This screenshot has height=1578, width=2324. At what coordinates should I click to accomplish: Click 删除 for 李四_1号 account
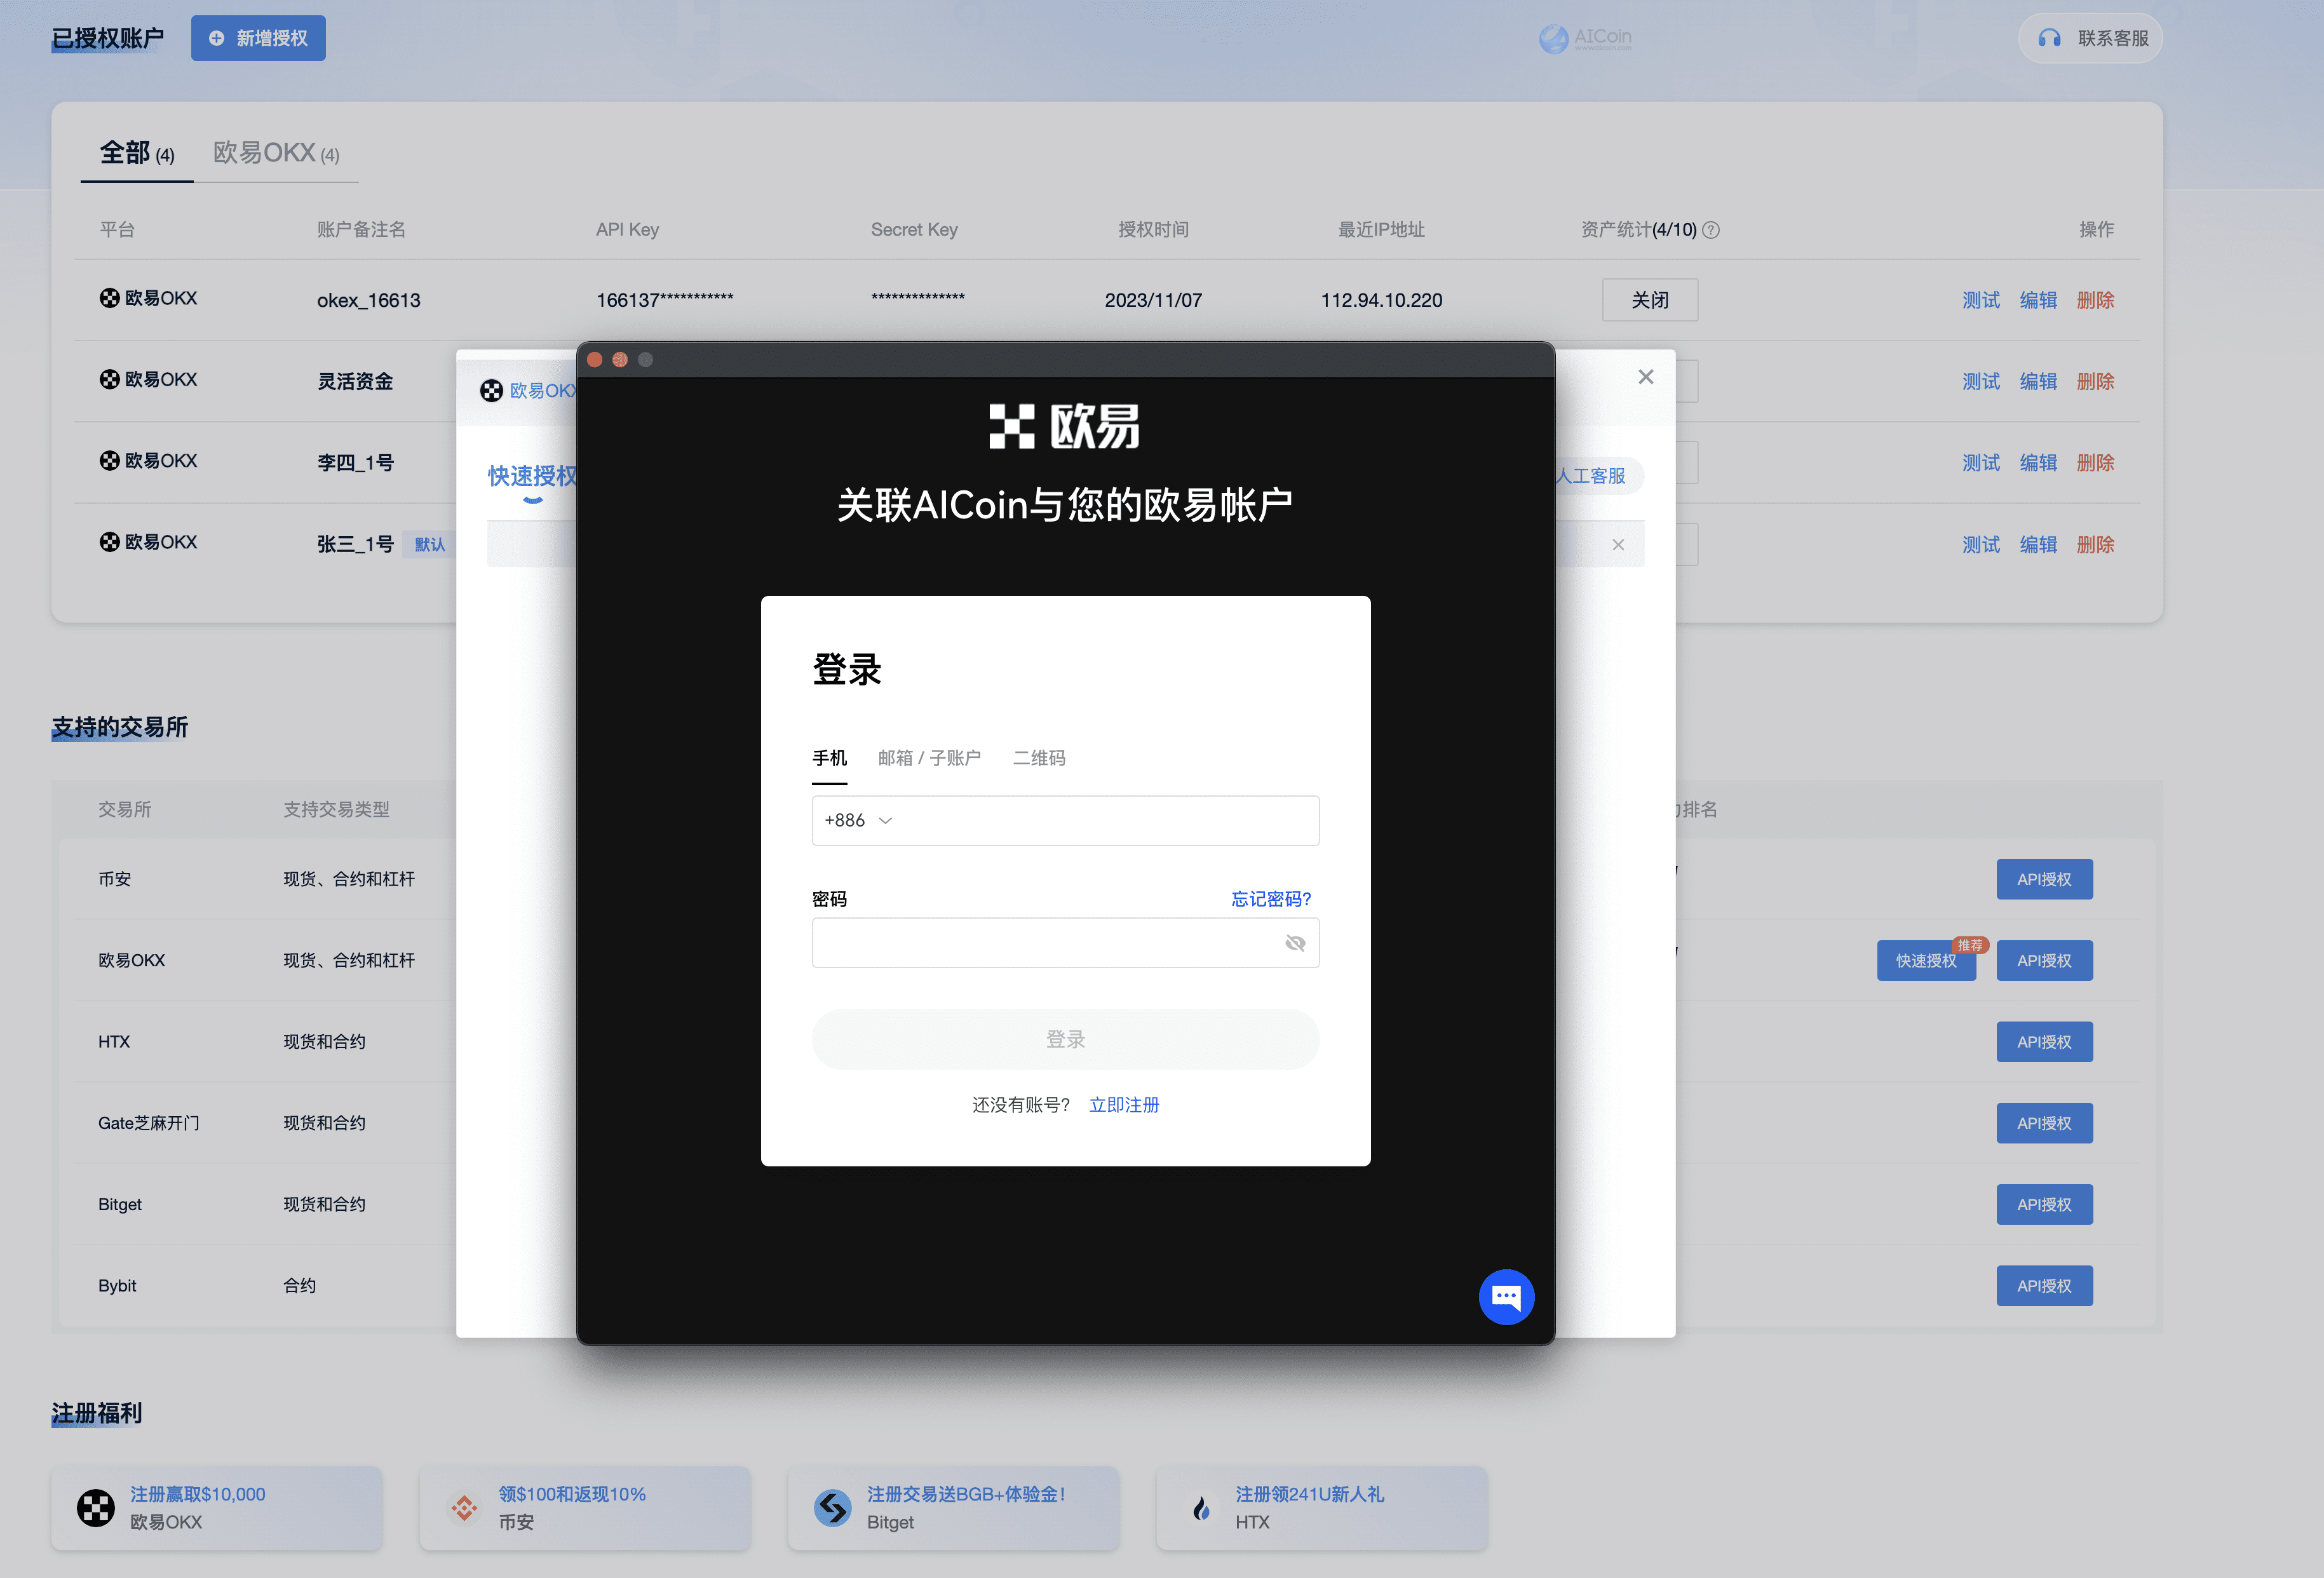click(x=2095, y=462)
